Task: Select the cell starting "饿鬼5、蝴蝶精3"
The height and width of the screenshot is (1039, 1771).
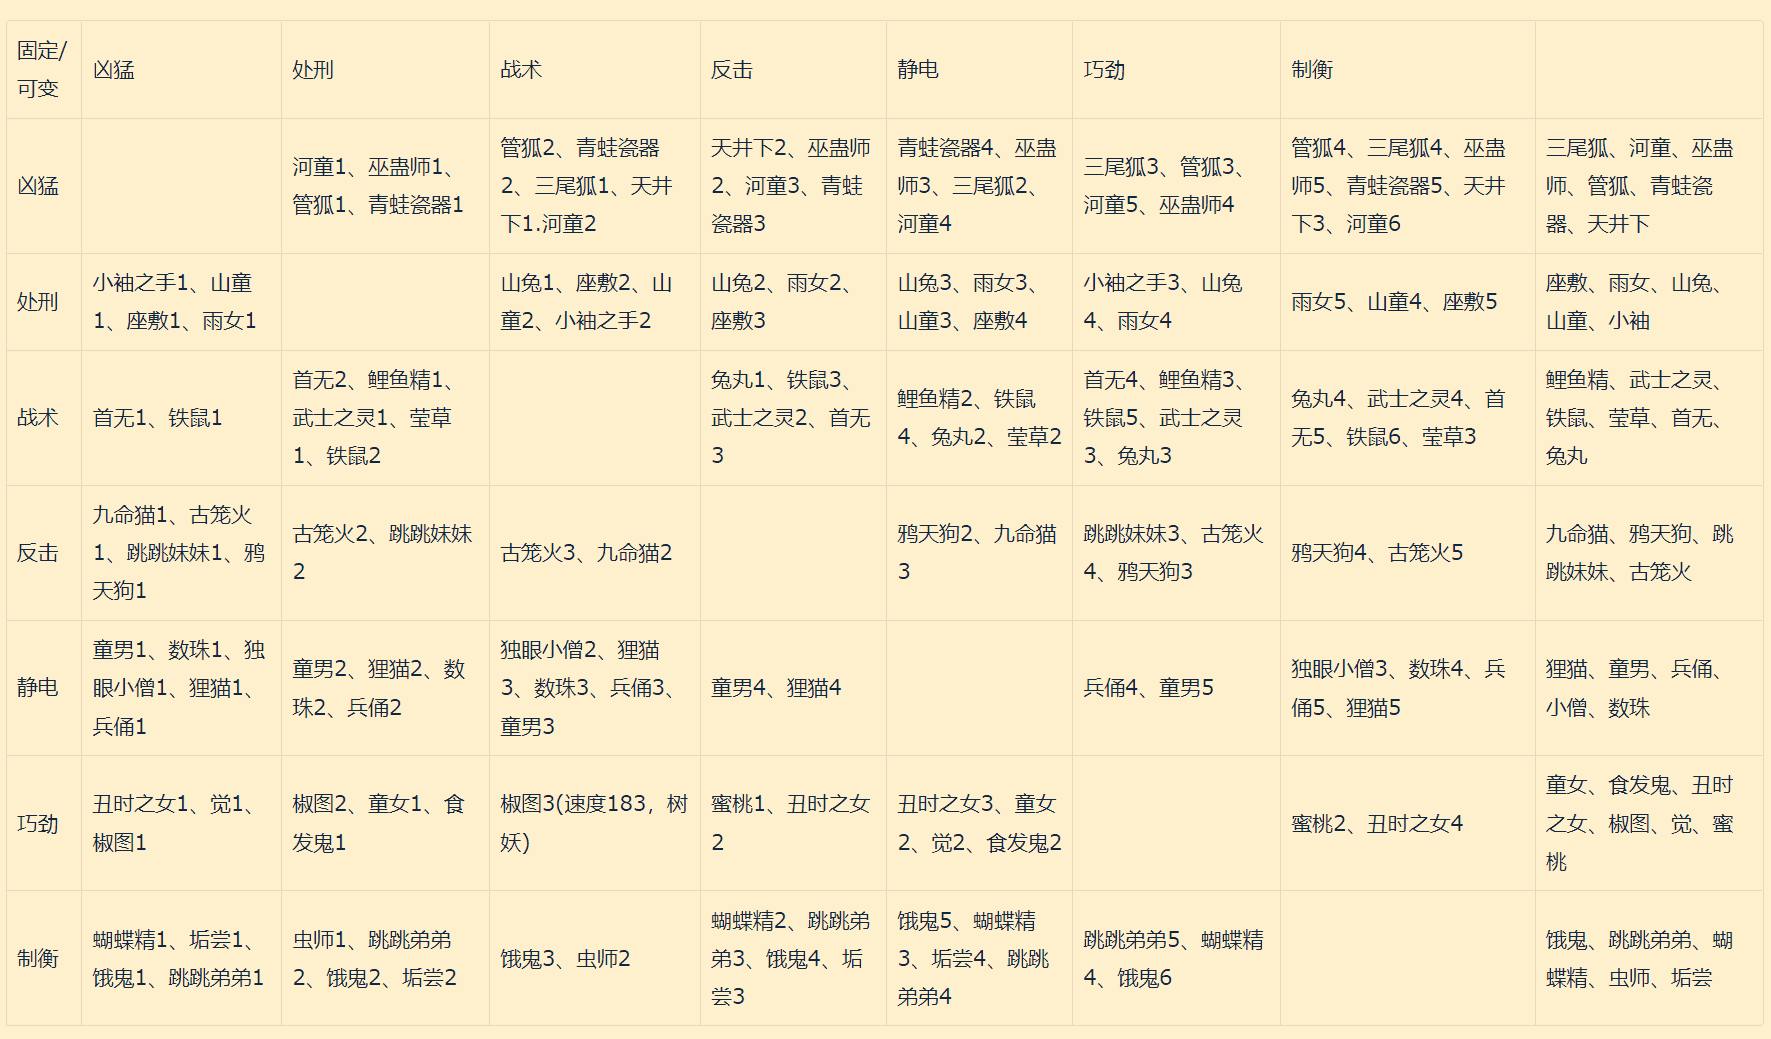Action: point(979,958)
